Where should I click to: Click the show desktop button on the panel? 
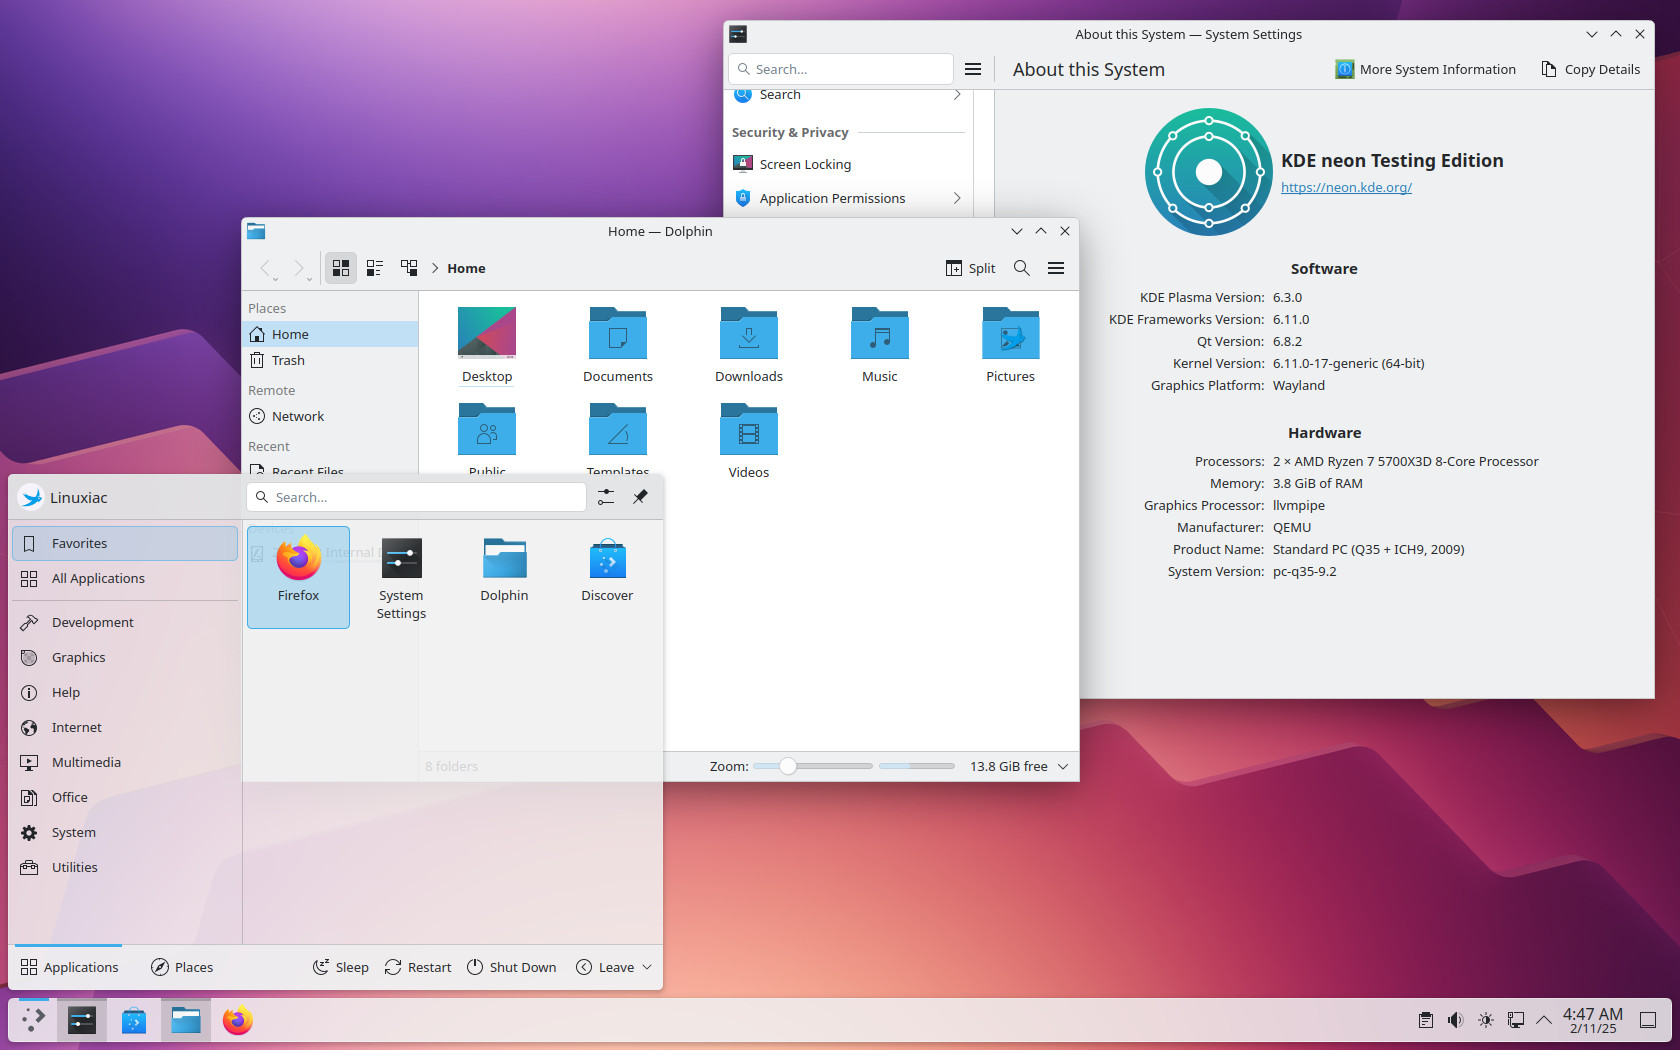point(1648,1020)
